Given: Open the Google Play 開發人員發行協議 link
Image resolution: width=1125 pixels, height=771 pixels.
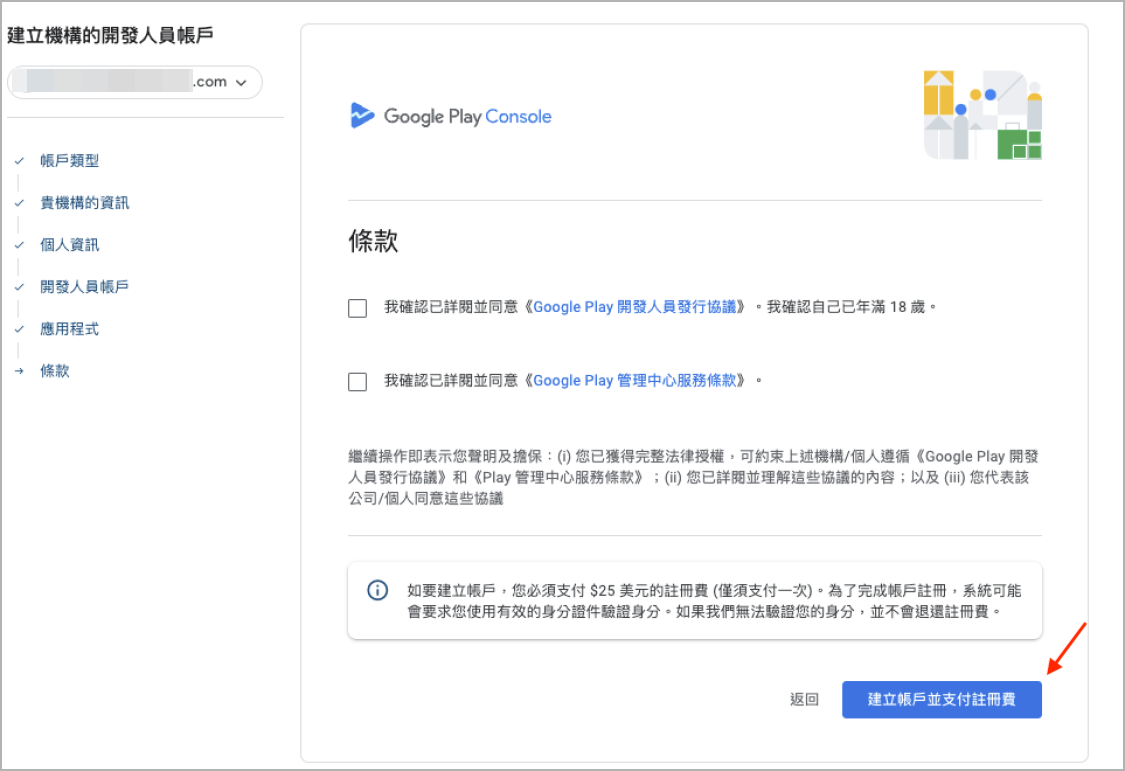Looking at the screenshot, I should (635, 307).
